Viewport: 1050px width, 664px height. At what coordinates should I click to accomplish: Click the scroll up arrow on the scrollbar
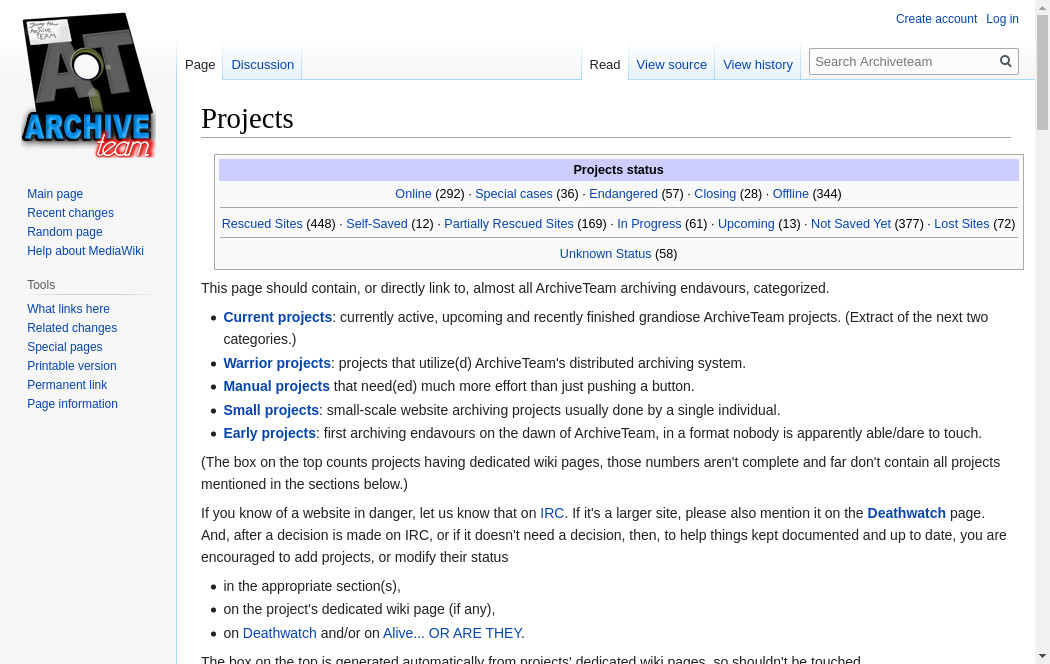pos(1042,7)
